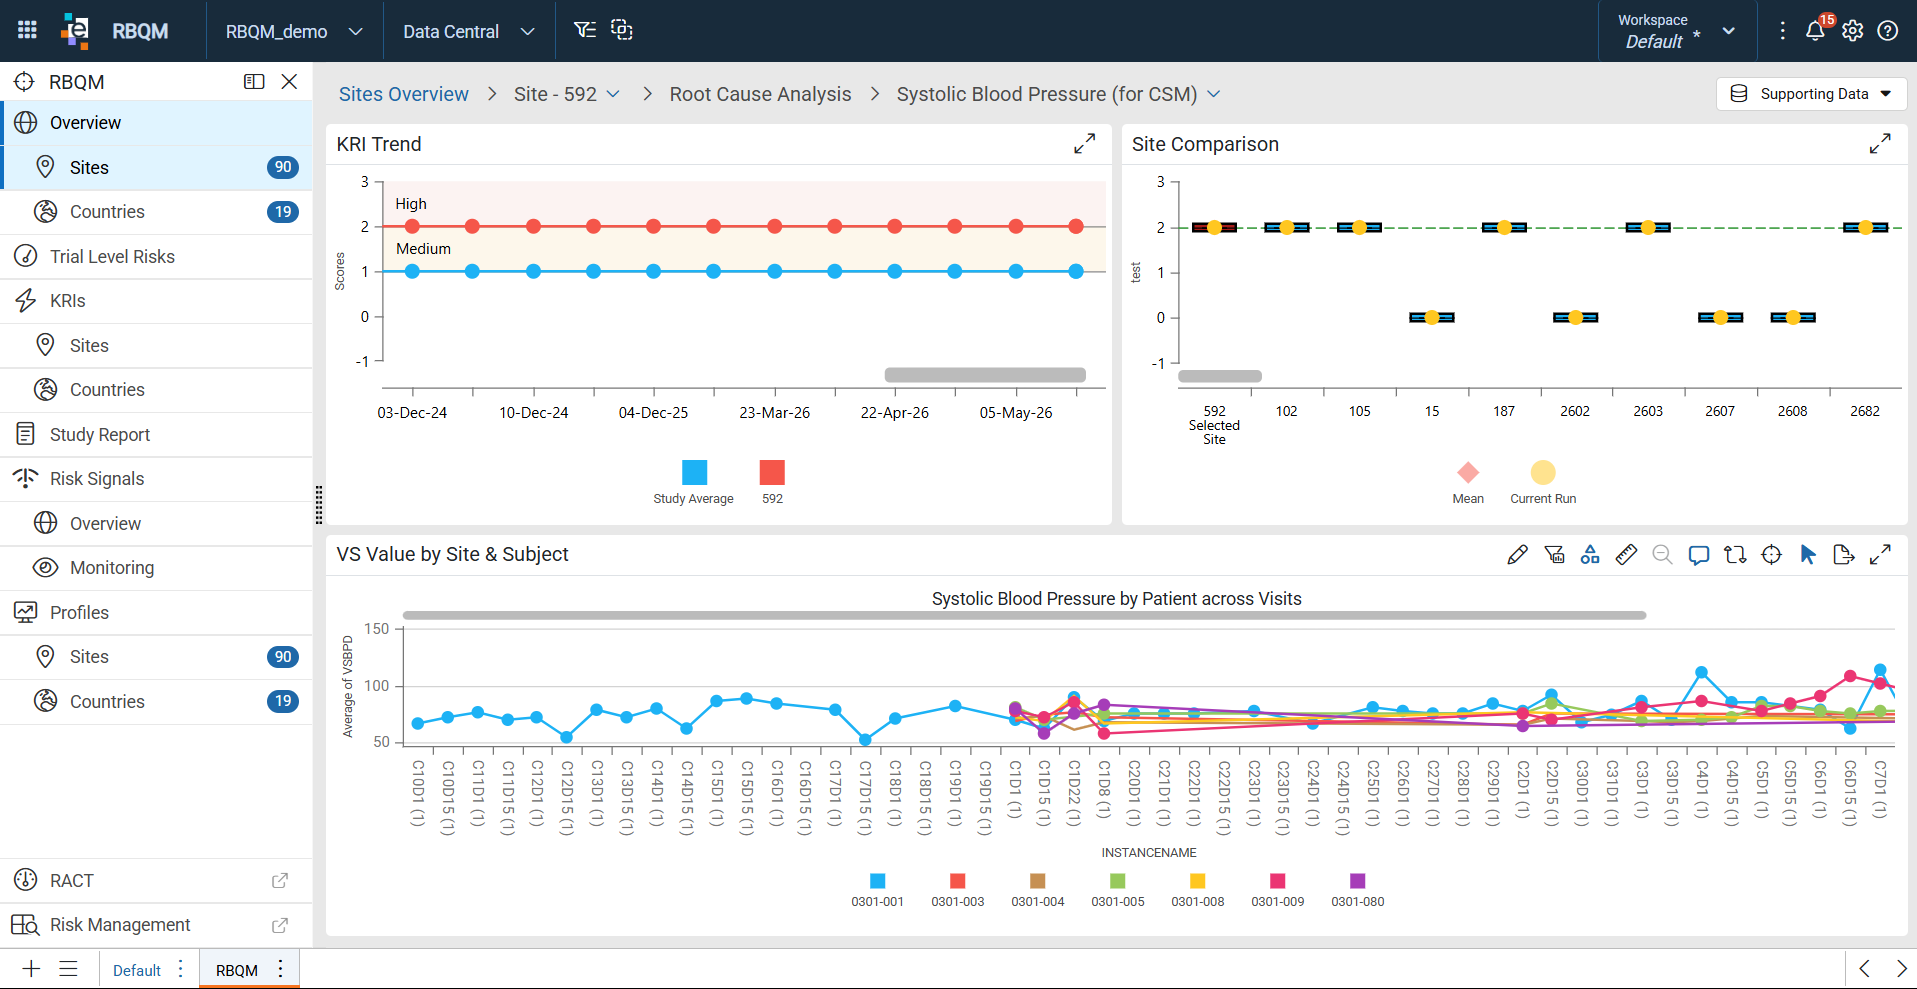Open the settings gear in top bar
Viewport: 1917px width, 989px height.
coord(1852,31)
